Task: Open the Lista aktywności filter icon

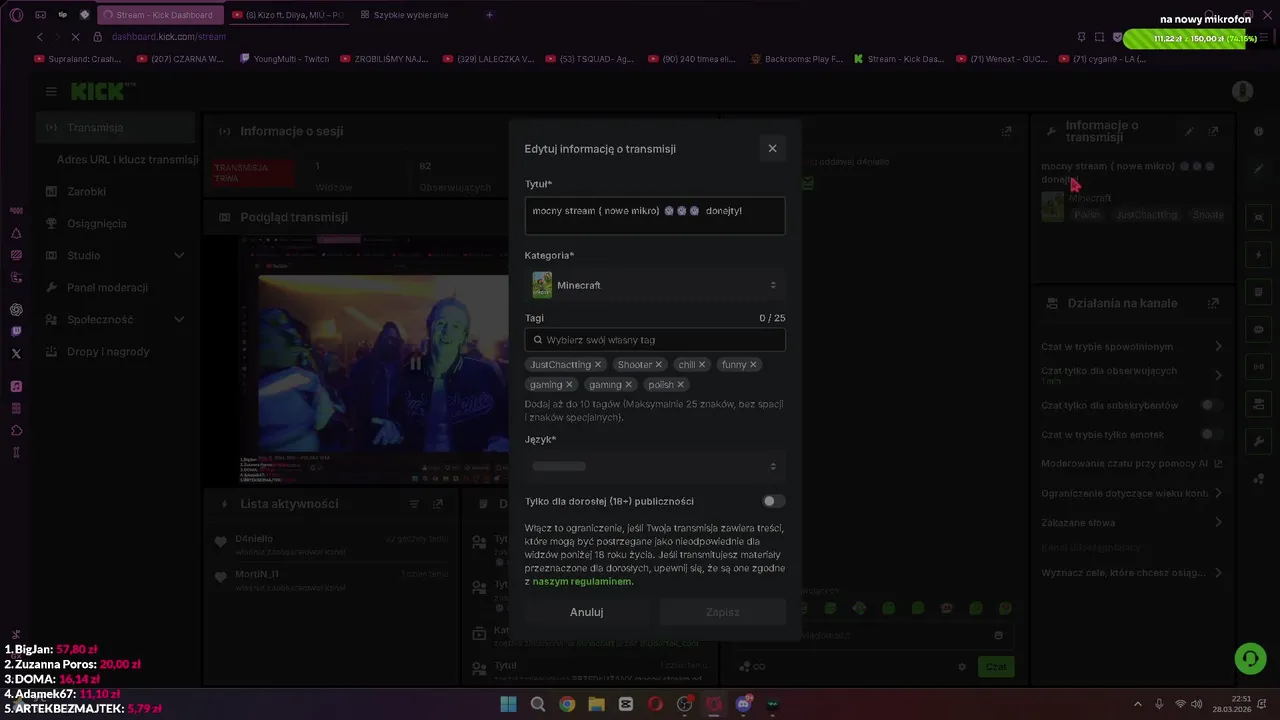Action: [x=414, y=504]
